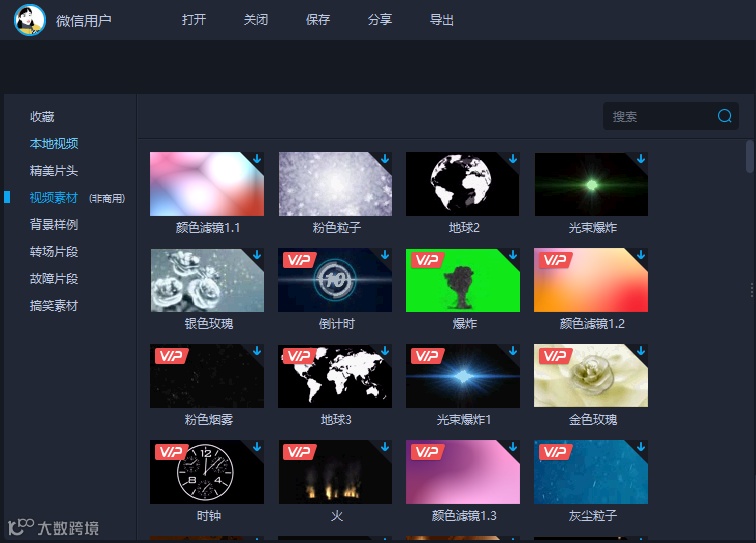Download the 火 clip
This screenshot has height=543, width=756.
pos(385,447)
